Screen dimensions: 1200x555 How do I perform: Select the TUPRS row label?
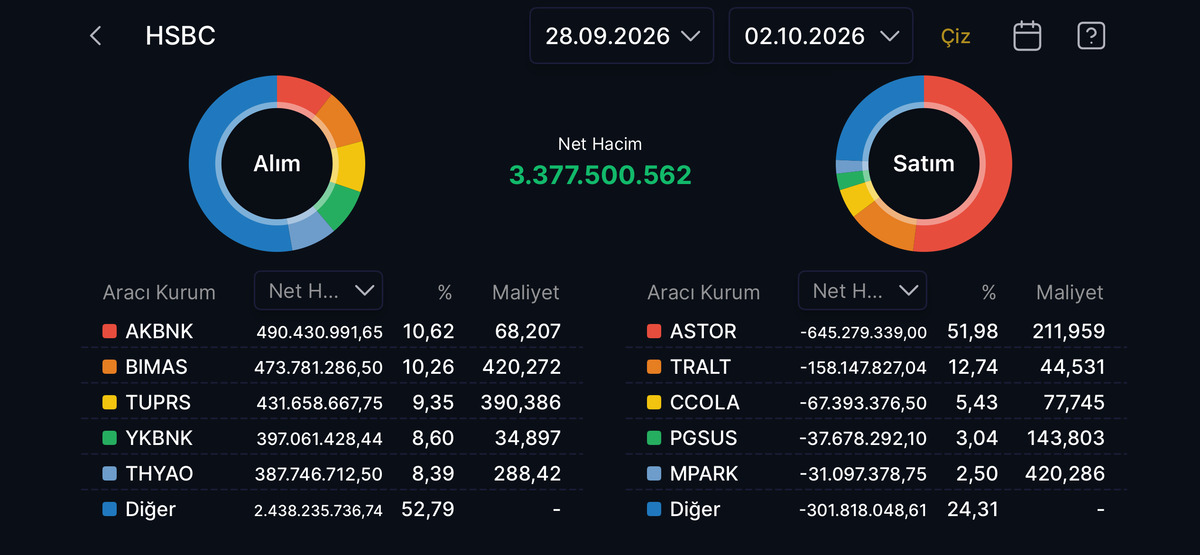pyautogui.click(x=158, y=402)
